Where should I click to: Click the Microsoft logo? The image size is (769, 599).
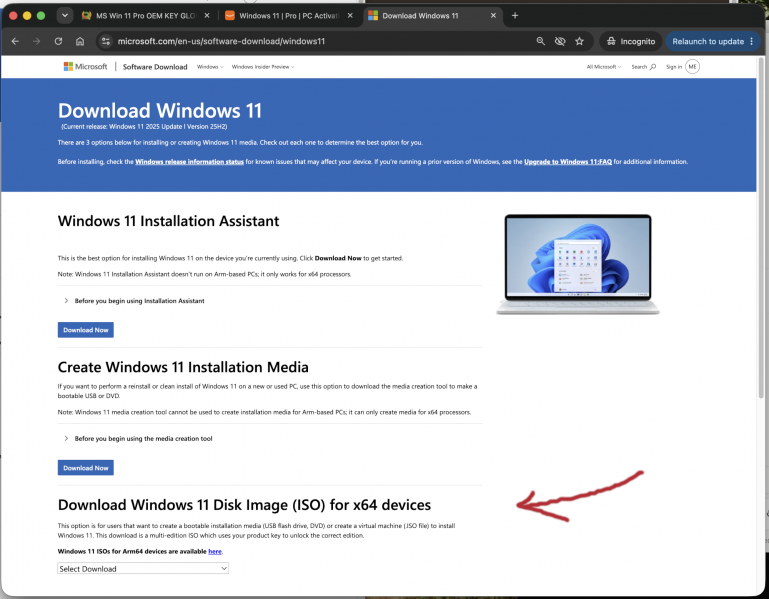pyautogui.click(x=85, y=67)
